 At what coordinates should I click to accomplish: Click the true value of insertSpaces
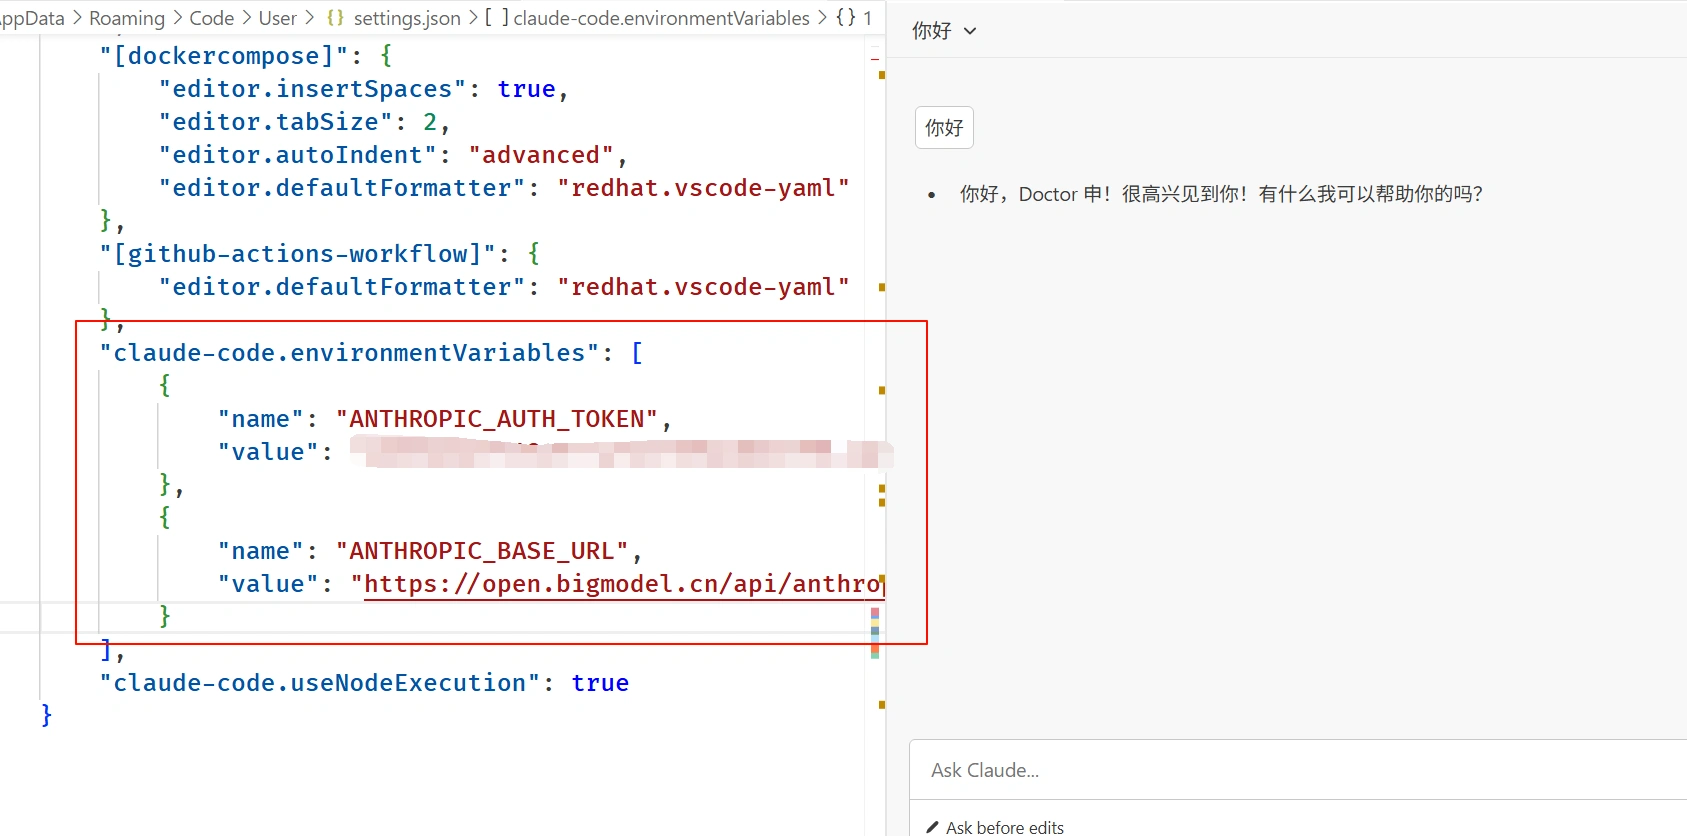tap(526, 89)
